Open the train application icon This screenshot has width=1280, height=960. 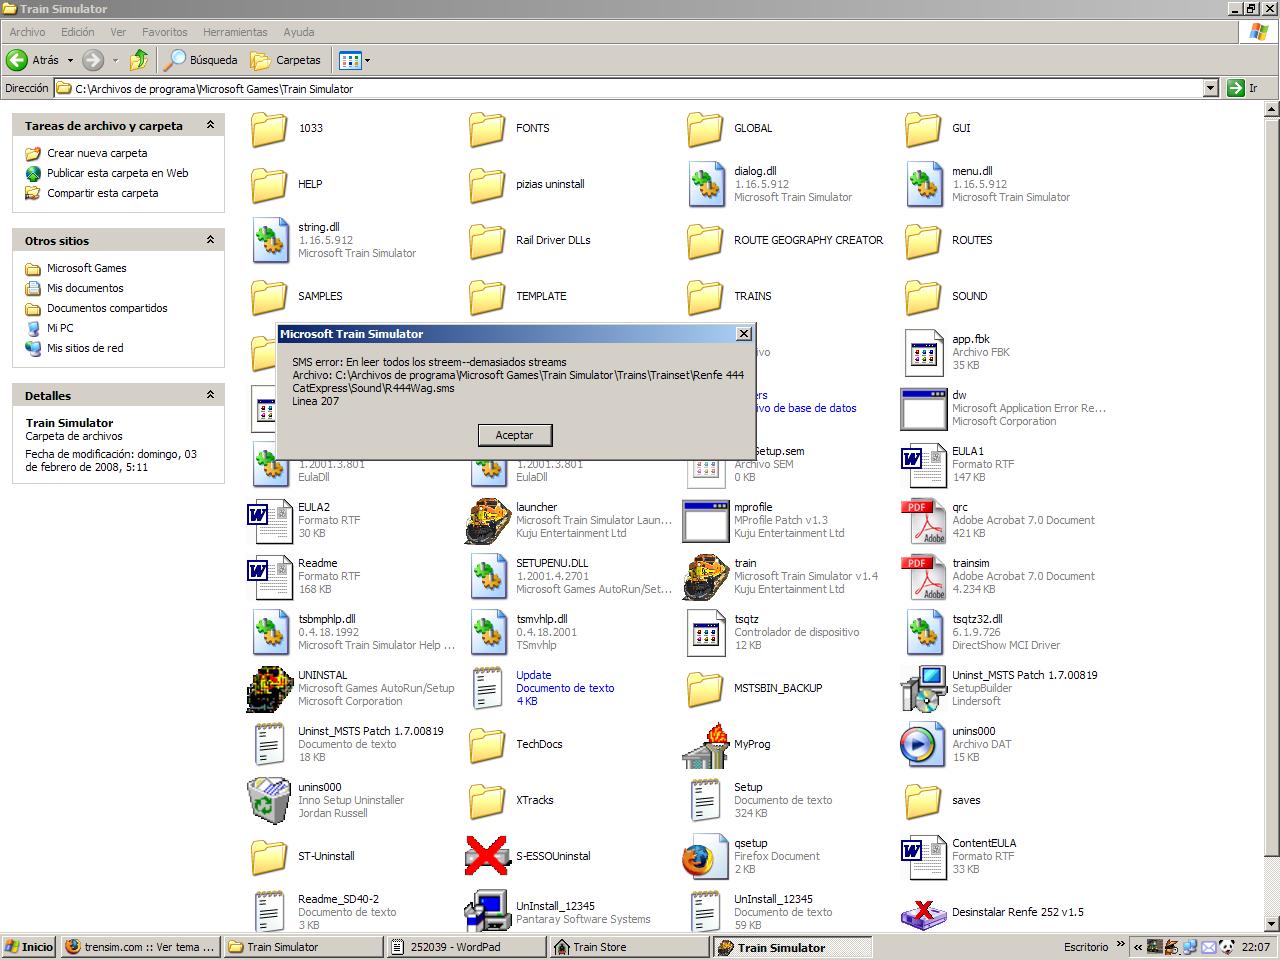point(705,576)
